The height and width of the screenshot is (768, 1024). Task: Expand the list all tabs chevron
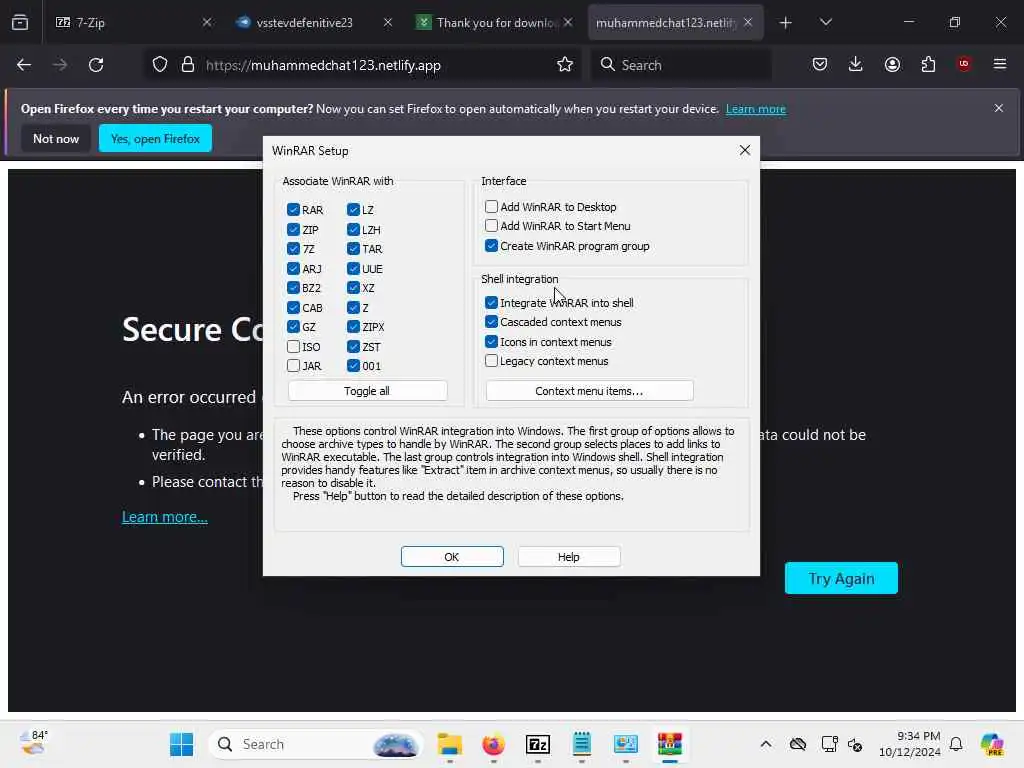pos(825,22)
